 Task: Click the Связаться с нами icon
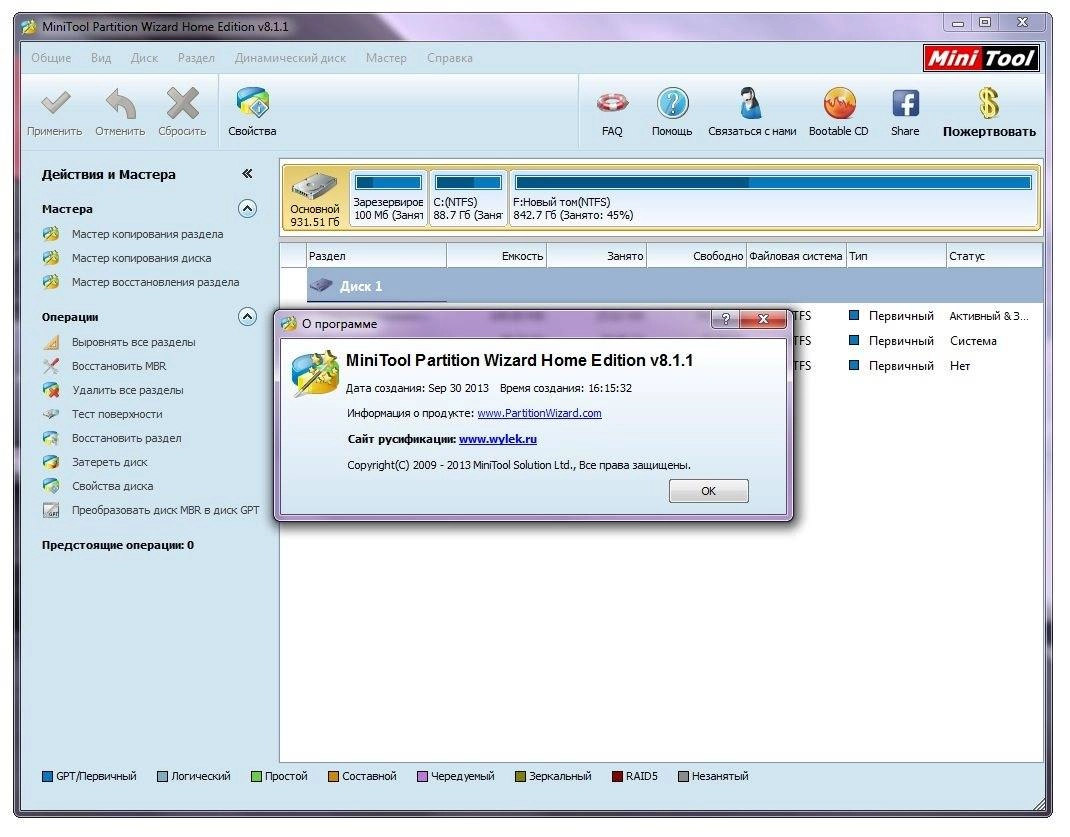click(751, 104)
